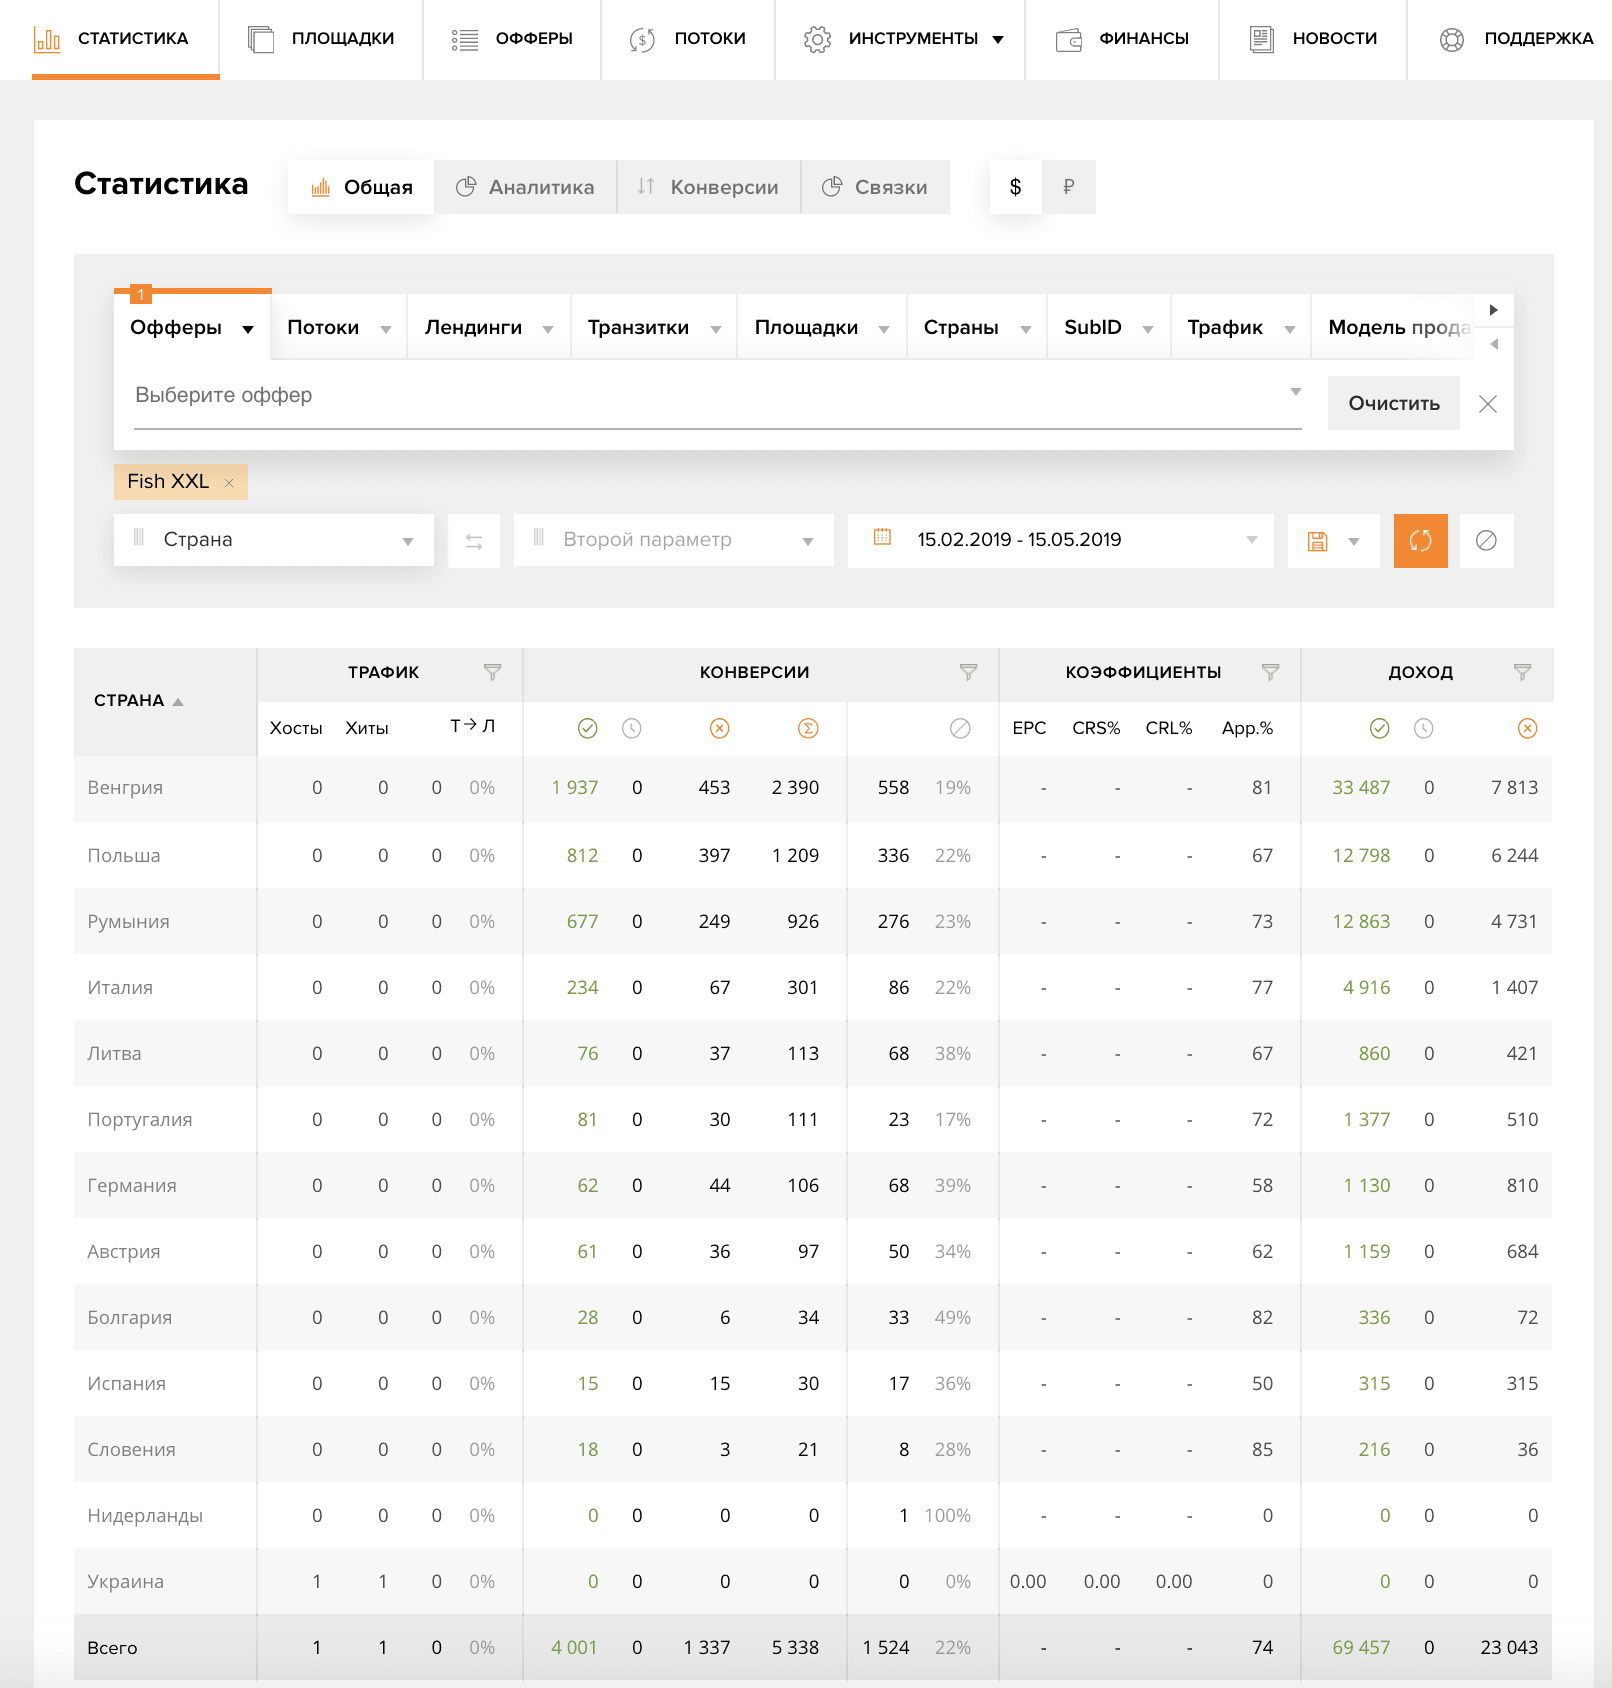Open the date range 15.02.2019 - 15.05.2019 picker

pos(1061,541)
